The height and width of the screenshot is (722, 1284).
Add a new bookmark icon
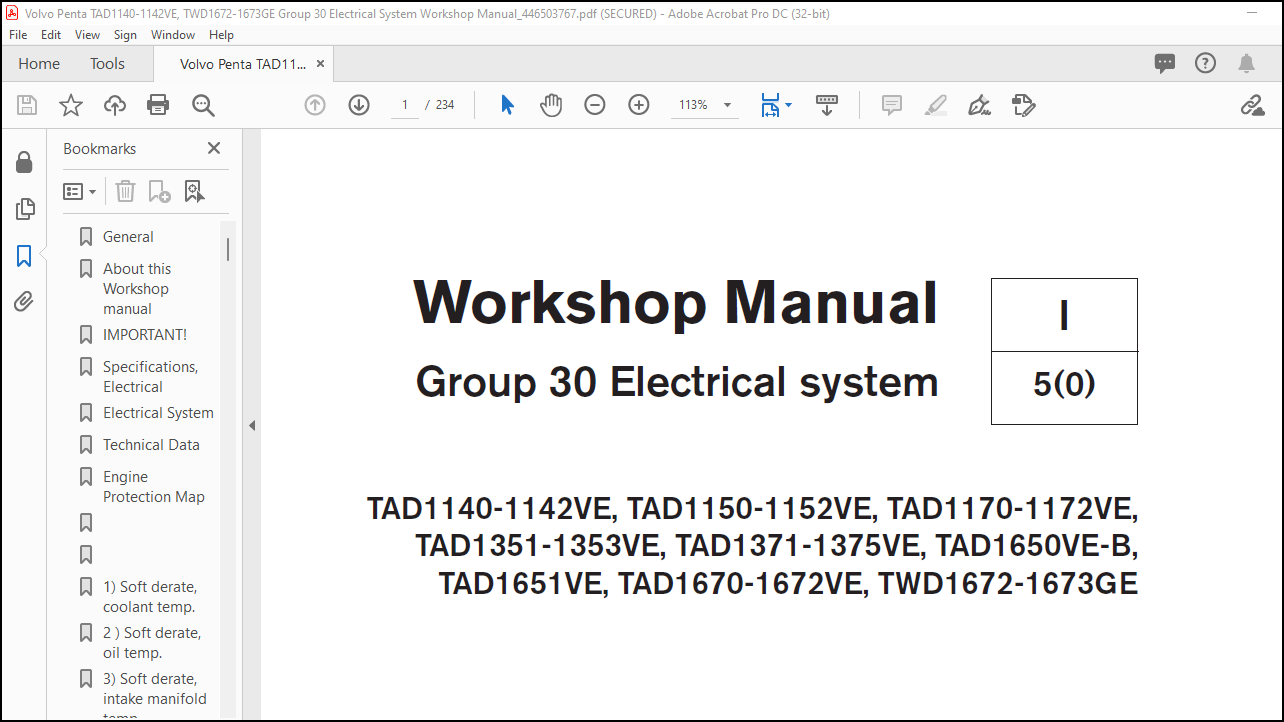tap(159, 191)
